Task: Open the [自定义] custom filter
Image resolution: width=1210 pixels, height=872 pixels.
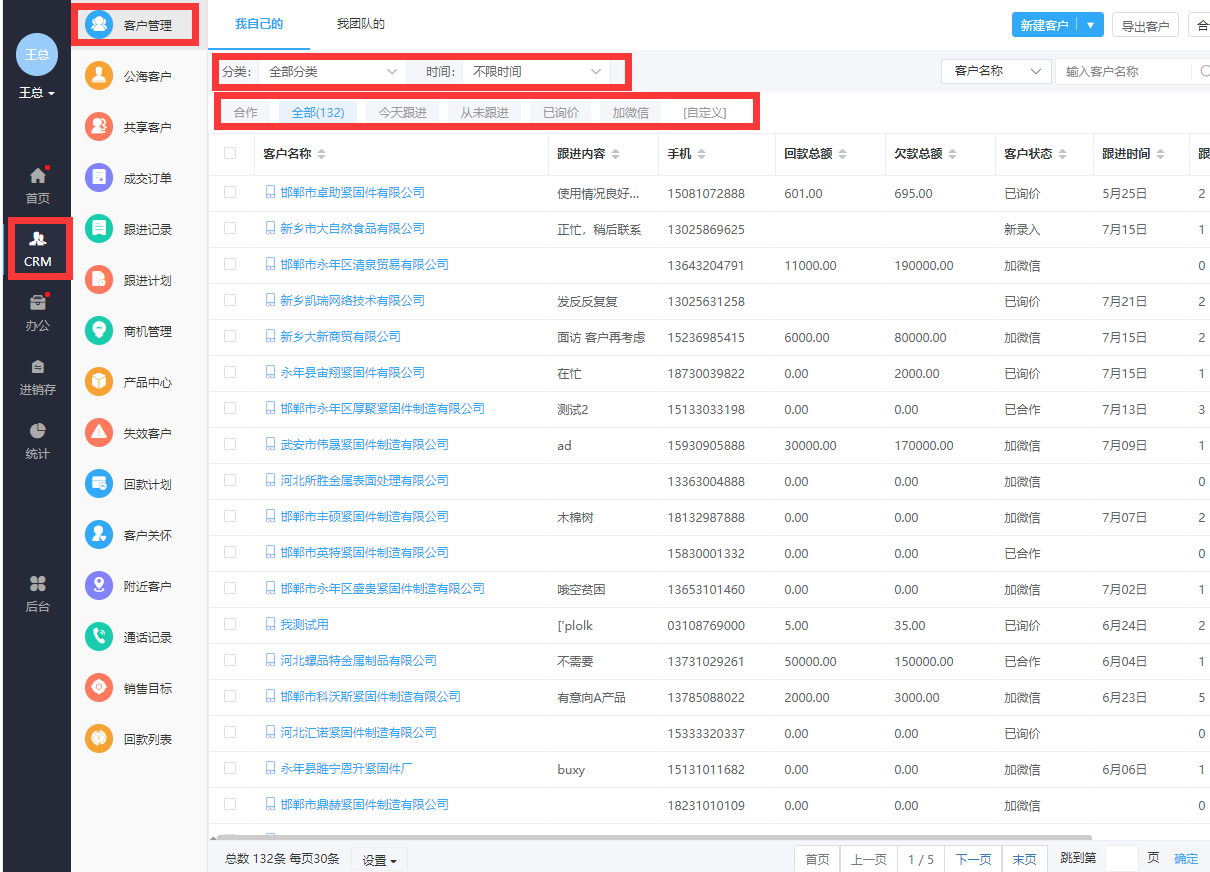Action: [705, 113]
